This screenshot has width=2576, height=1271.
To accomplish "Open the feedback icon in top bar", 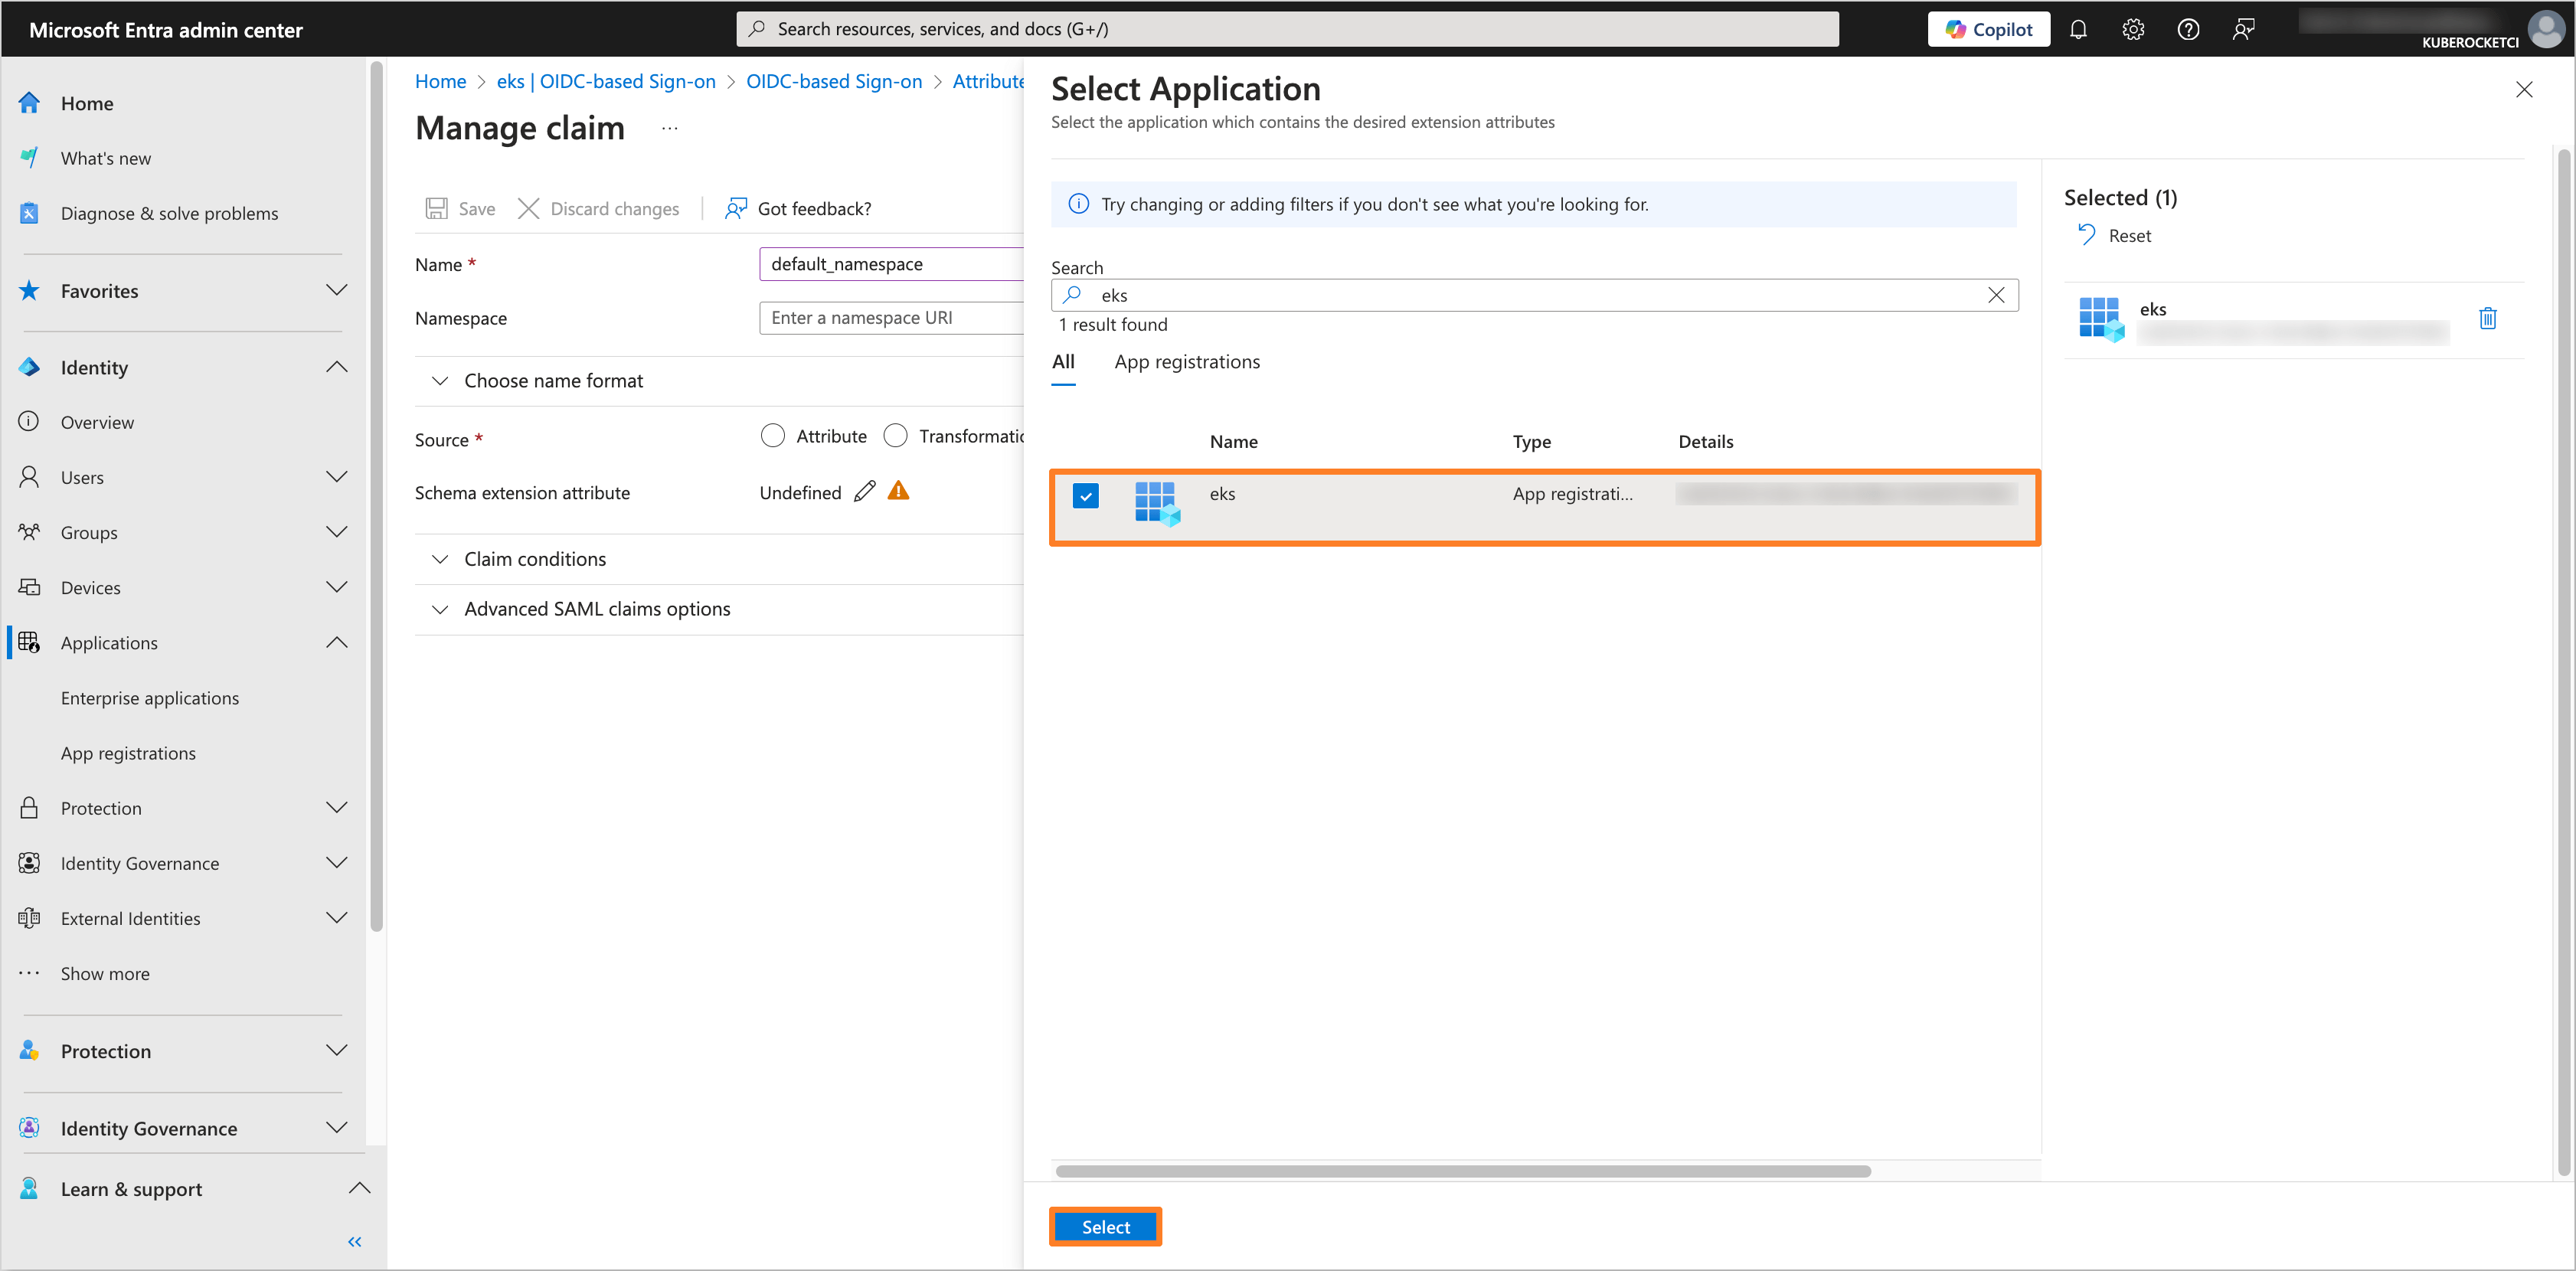I will click(x=2243, y=28).
